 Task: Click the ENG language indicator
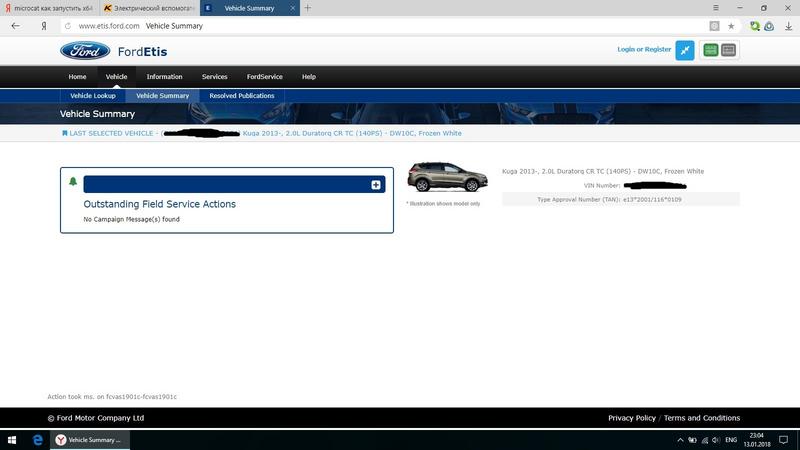[731, 440]
